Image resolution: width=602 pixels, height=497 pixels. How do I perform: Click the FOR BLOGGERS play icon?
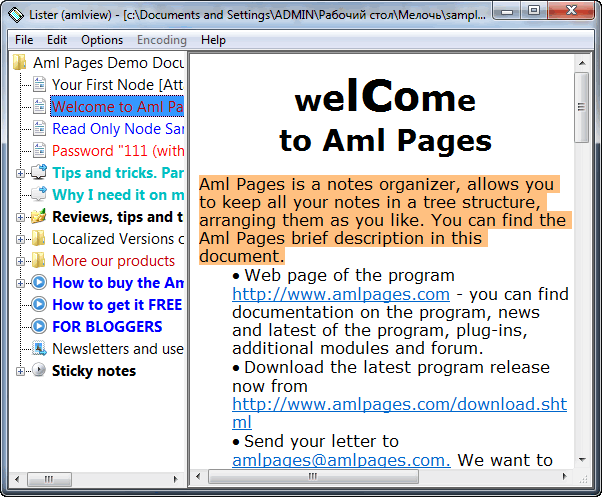(39, 326)
